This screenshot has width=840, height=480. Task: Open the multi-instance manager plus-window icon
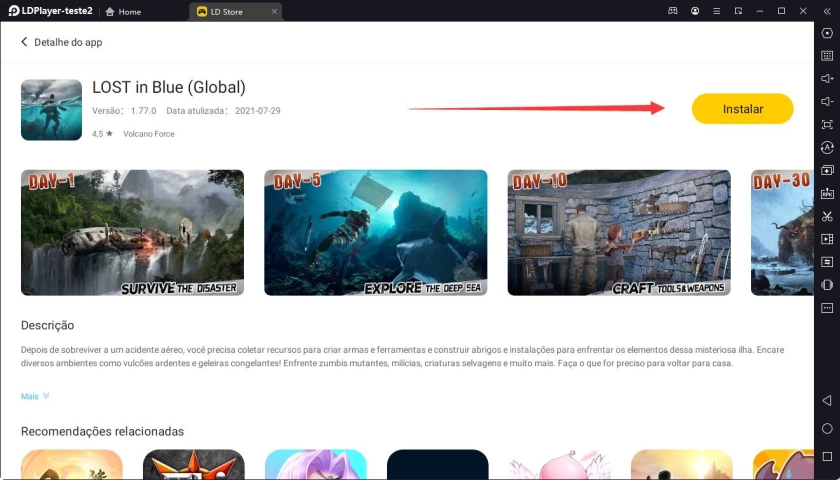point(827,170)
